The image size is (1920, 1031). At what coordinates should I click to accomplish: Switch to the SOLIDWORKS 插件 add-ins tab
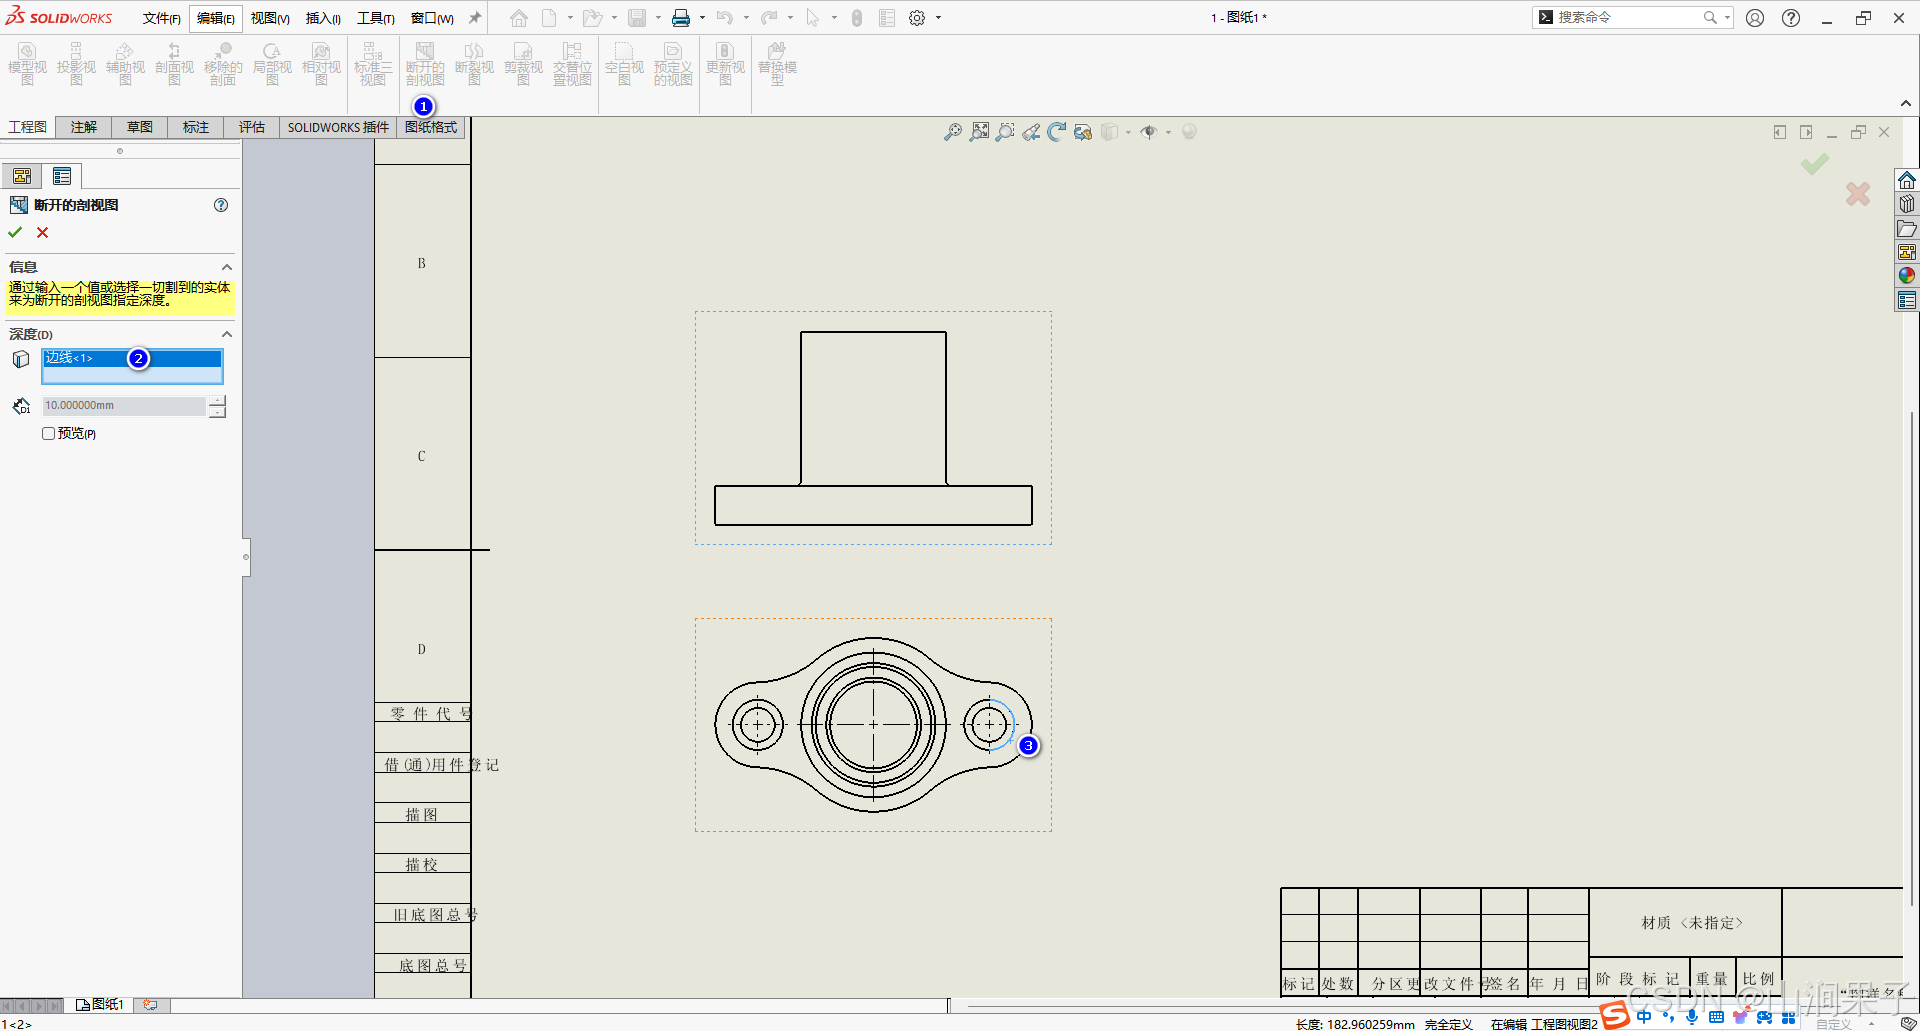[338, 127]
